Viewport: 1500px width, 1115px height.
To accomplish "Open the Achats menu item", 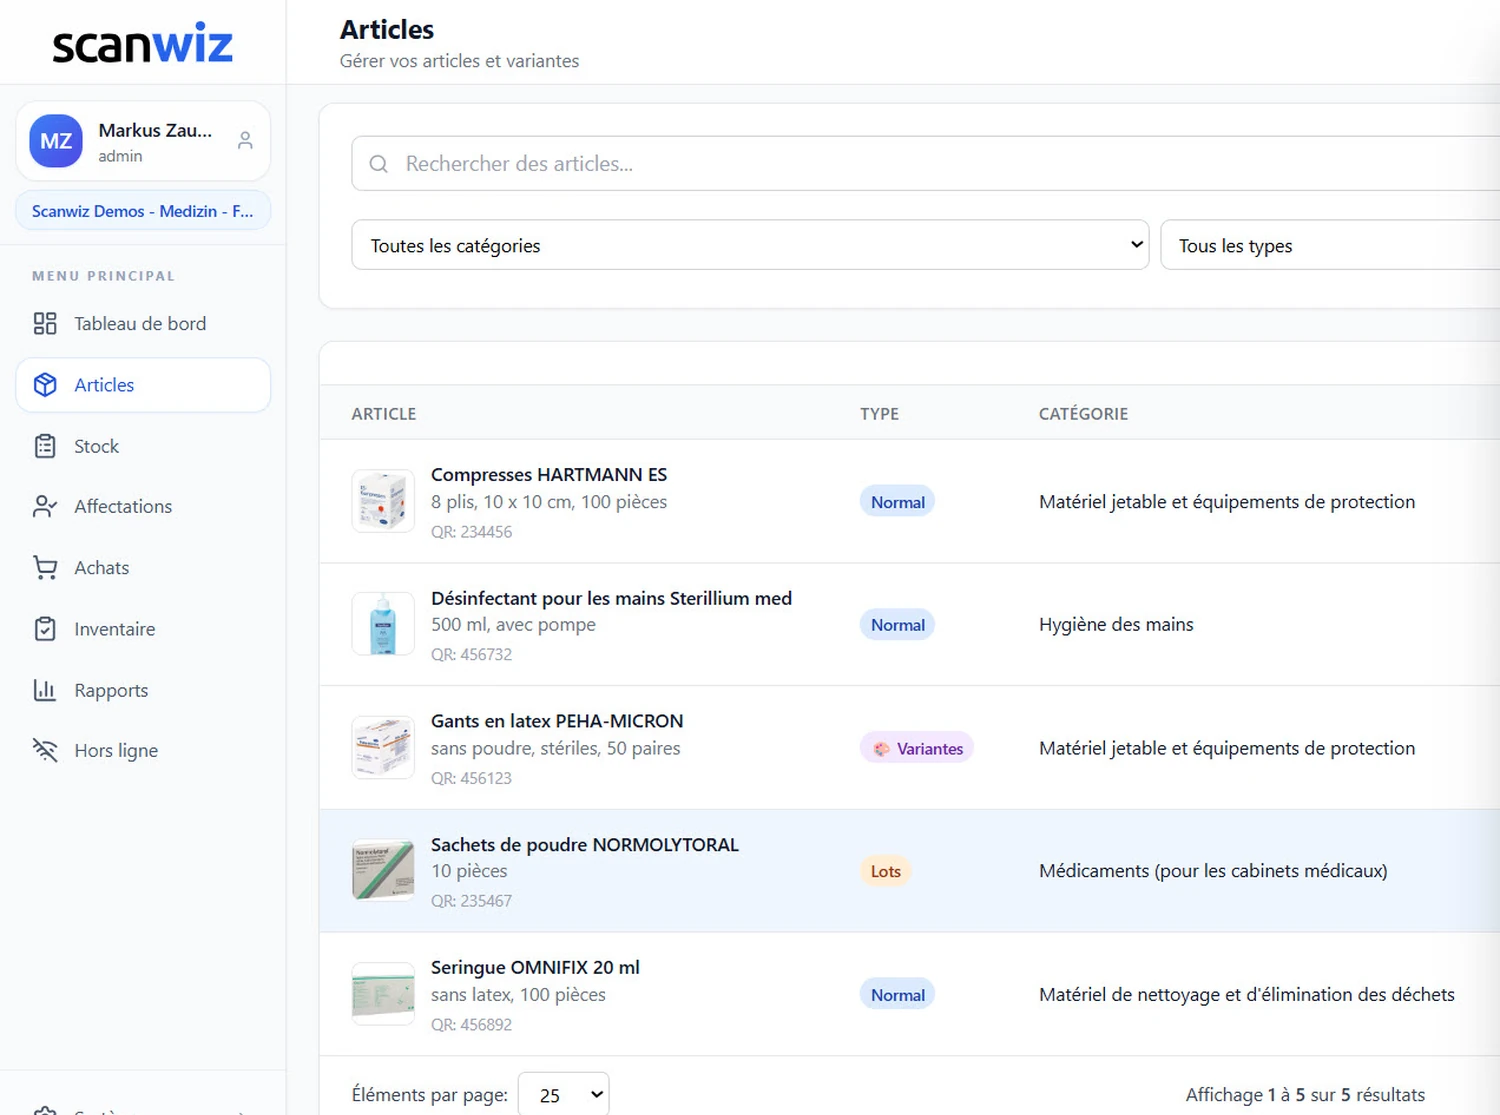I will (143, 567).
